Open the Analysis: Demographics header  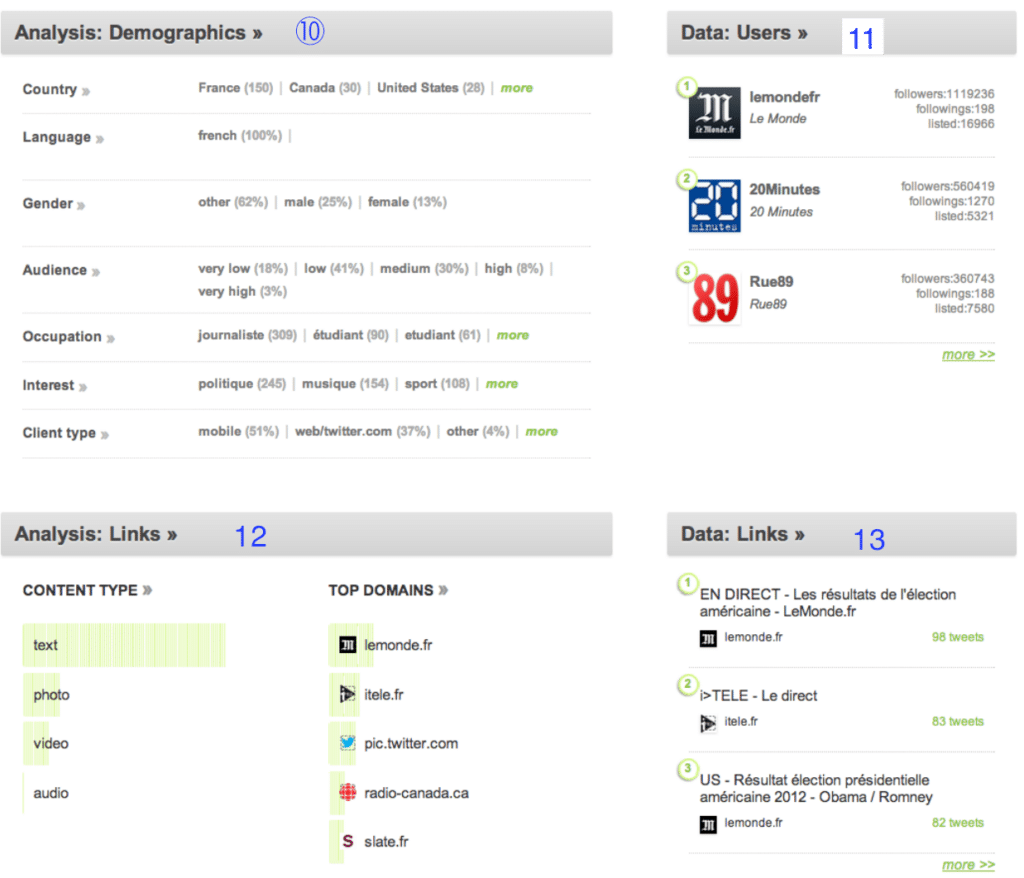point(138,33)
